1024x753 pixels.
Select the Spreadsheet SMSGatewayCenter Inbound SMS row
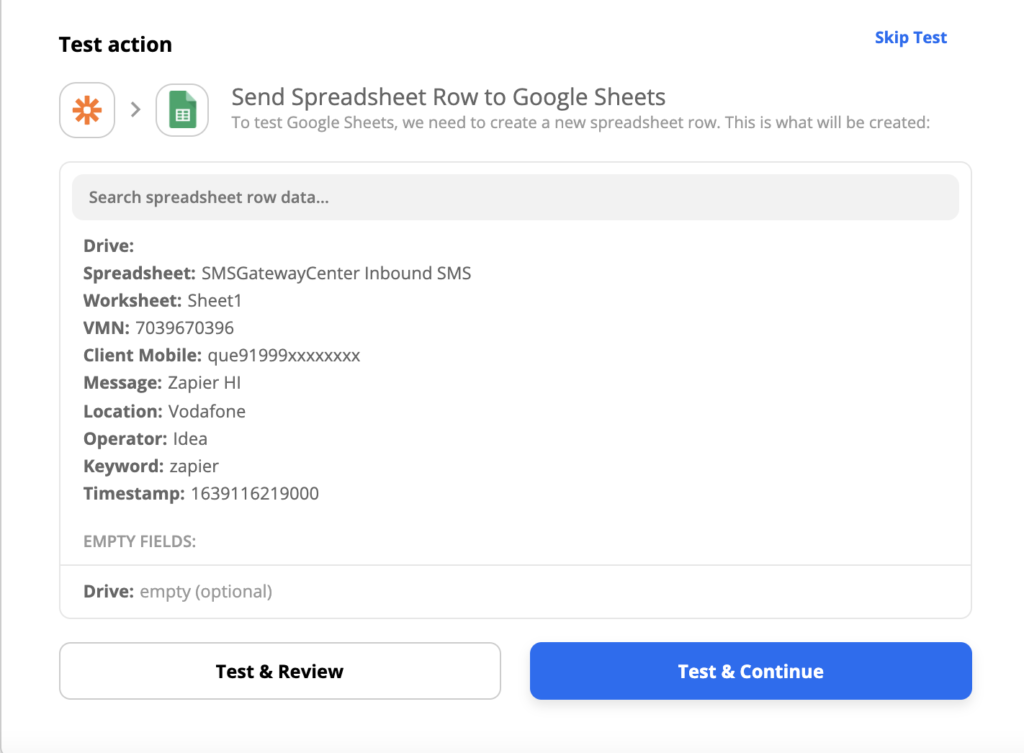(277, 273)
